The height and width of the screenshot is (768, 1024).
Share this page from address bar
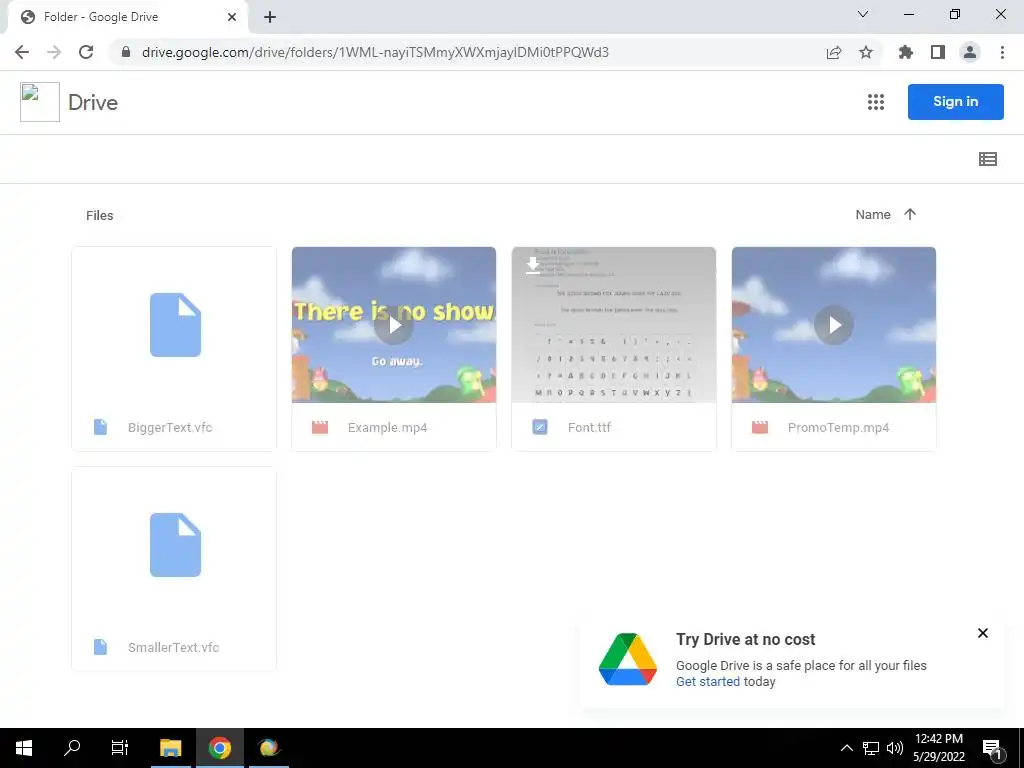834,52
